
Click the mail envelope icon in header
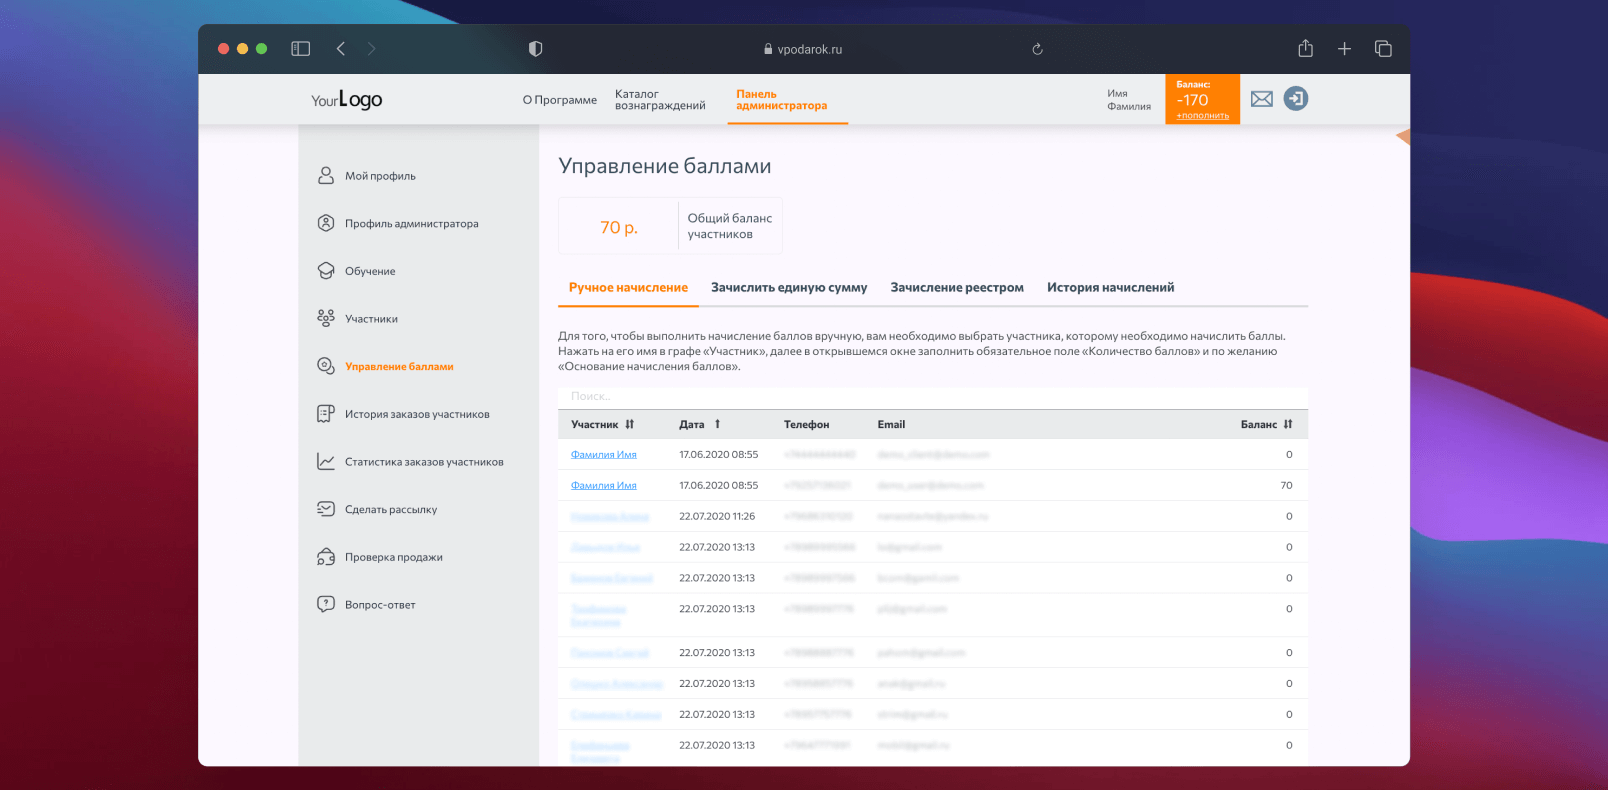coord(1261,99)
